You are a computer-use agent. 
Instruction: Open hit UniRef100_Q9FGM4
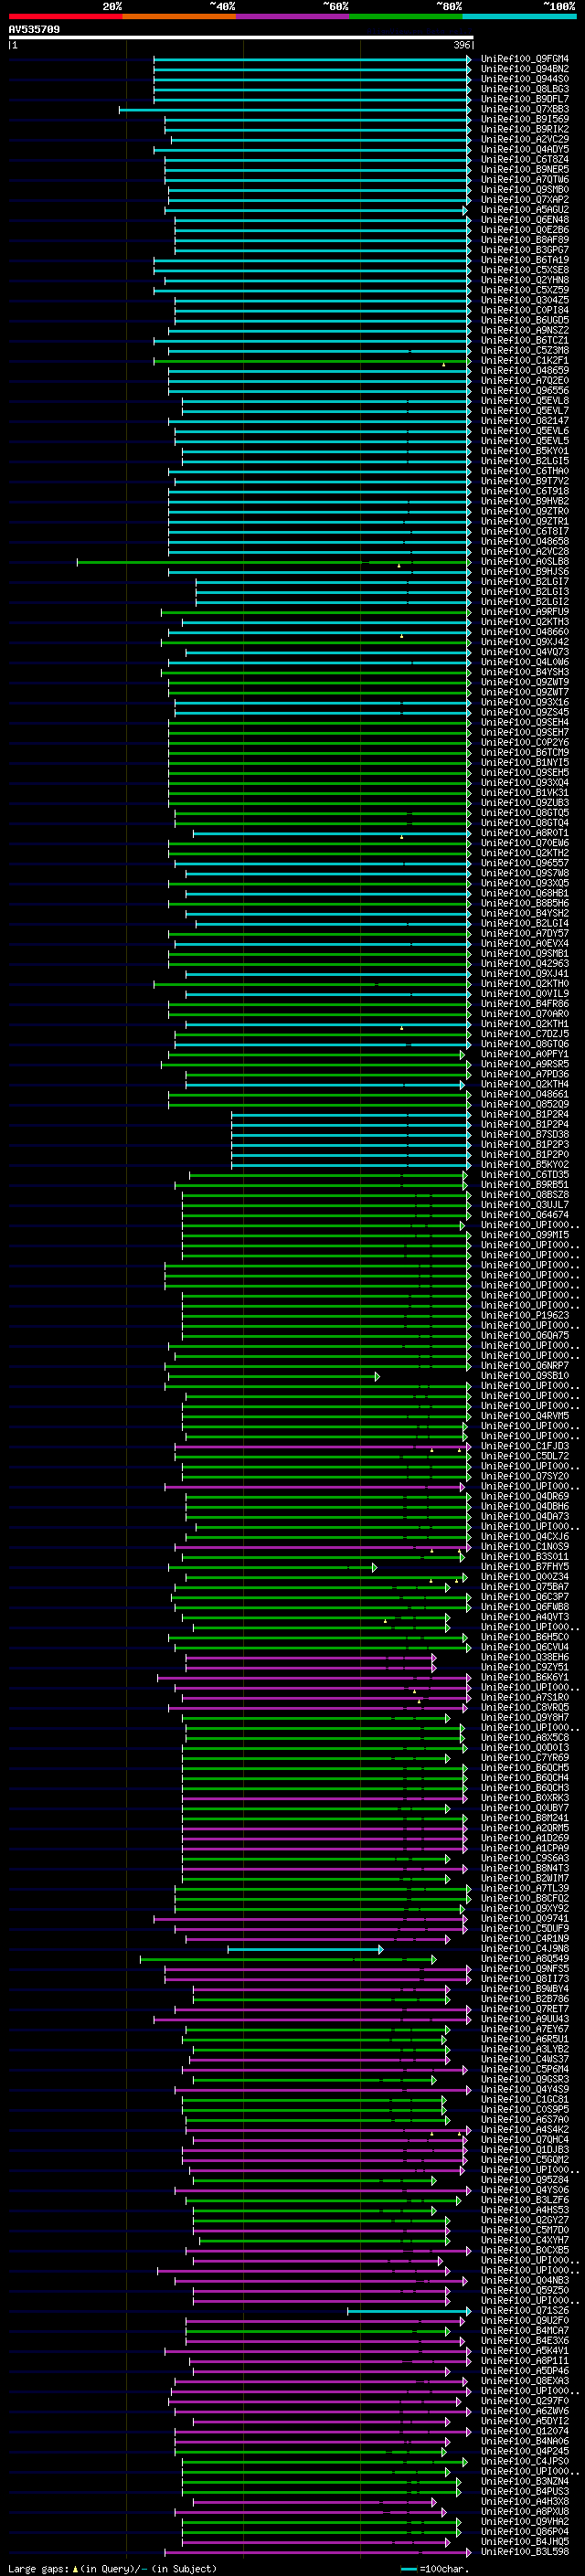tap(524, 59)
